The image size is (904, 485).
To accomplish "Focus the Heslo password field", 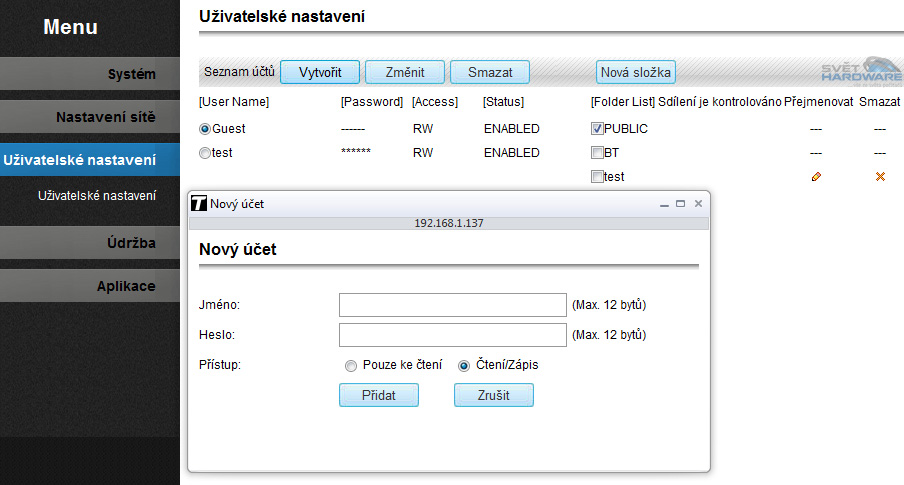I will [x=453, y=335].
